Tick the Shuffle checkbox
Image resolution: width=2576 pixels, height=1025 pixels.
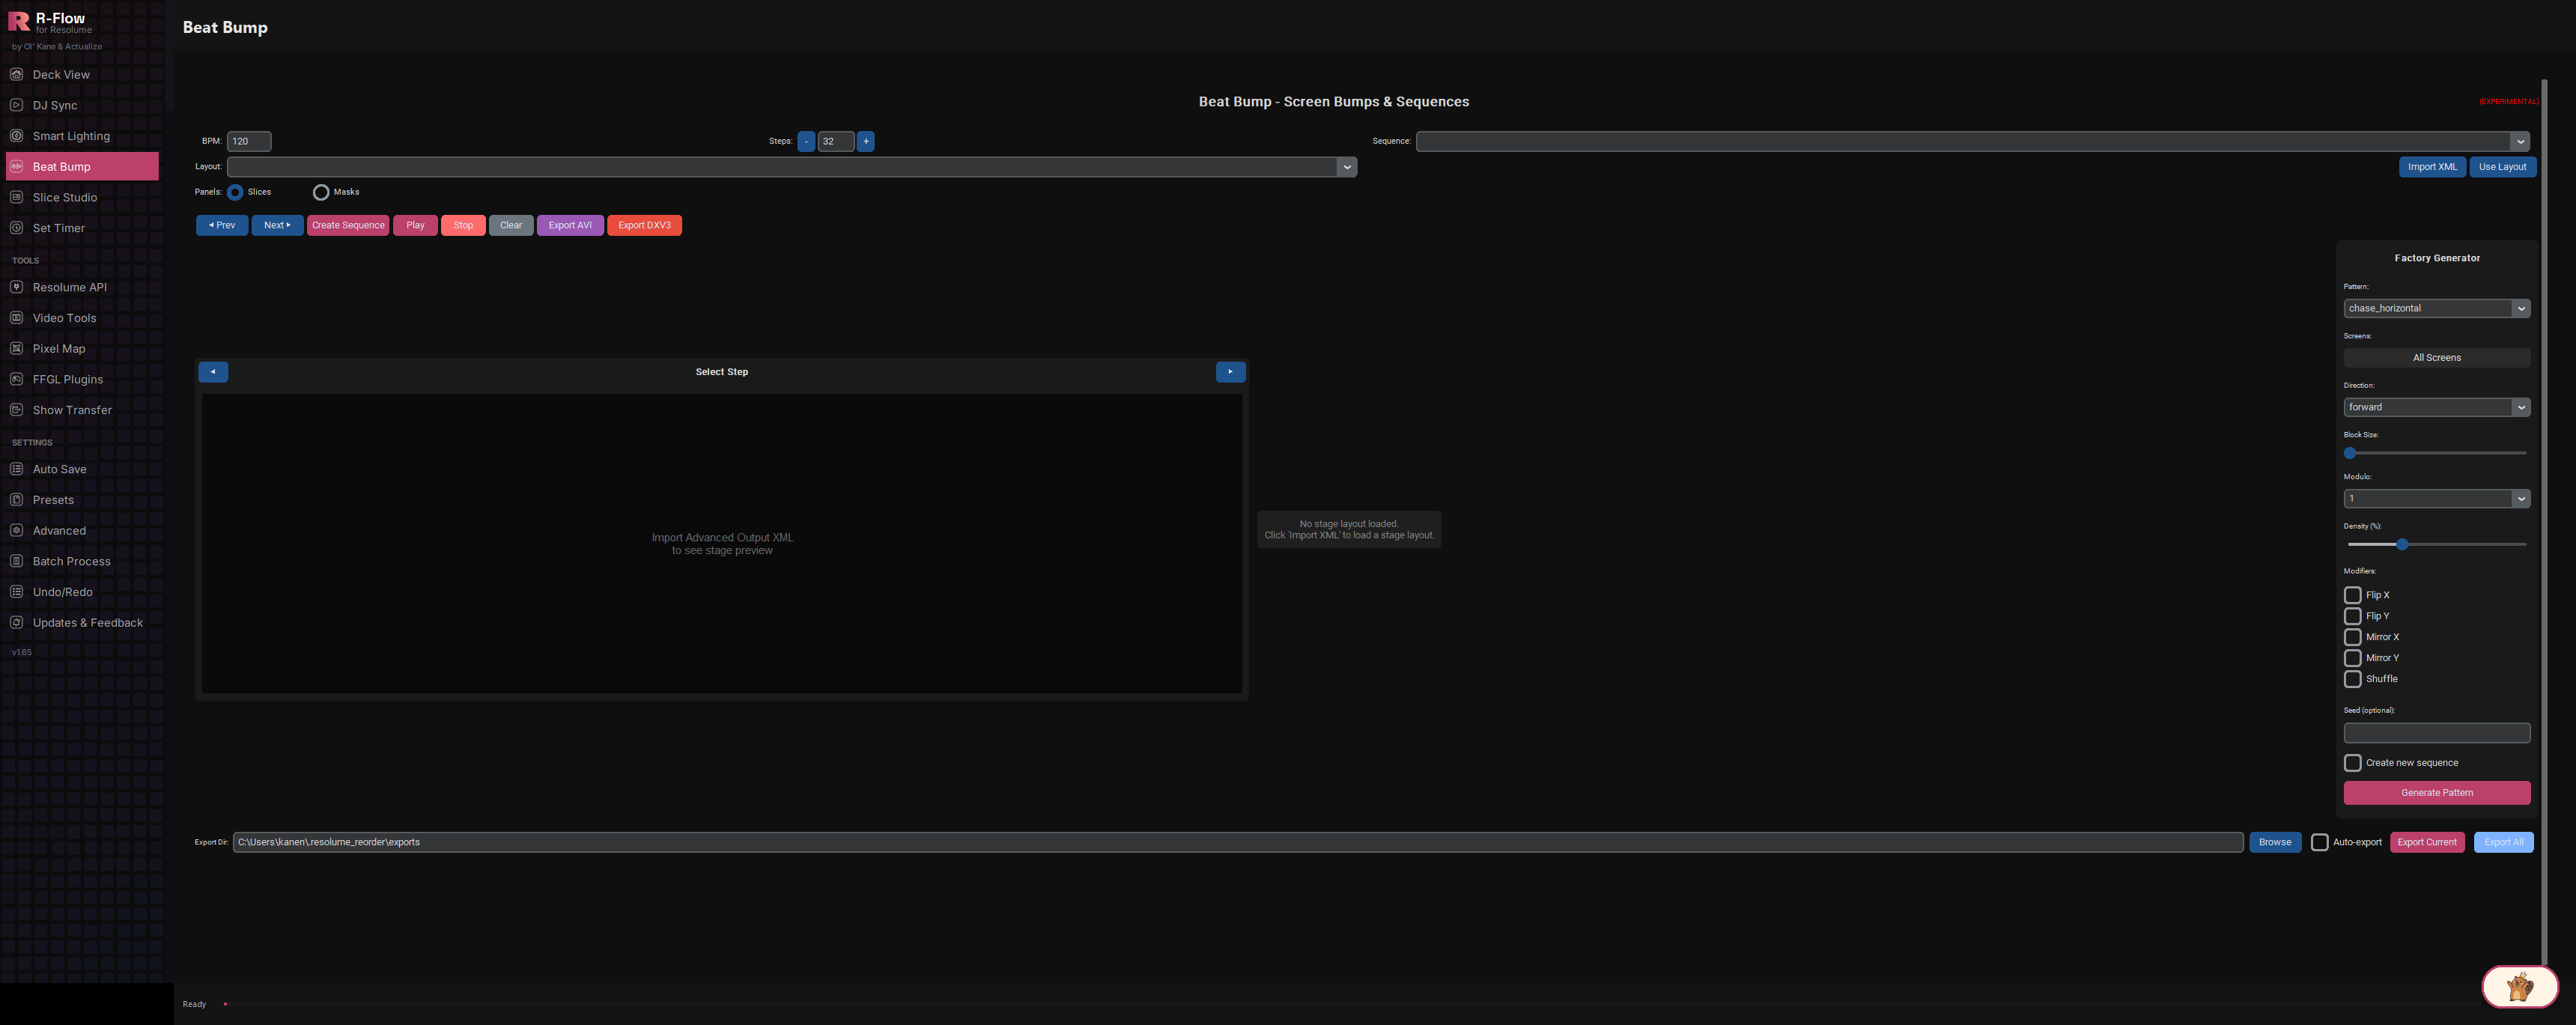[x=2352, y=679]
